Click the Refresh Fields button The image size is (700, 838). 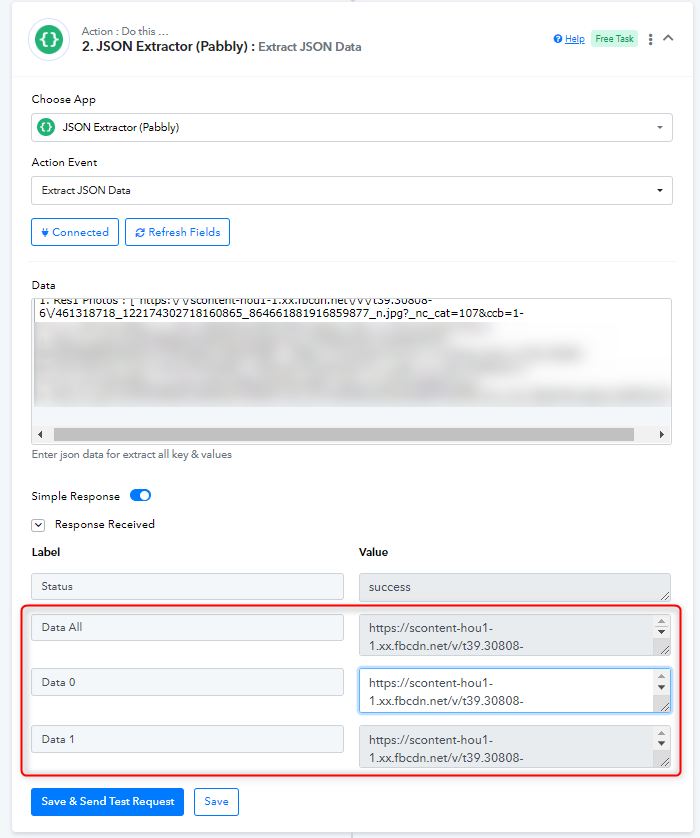(x=177, y=232)
